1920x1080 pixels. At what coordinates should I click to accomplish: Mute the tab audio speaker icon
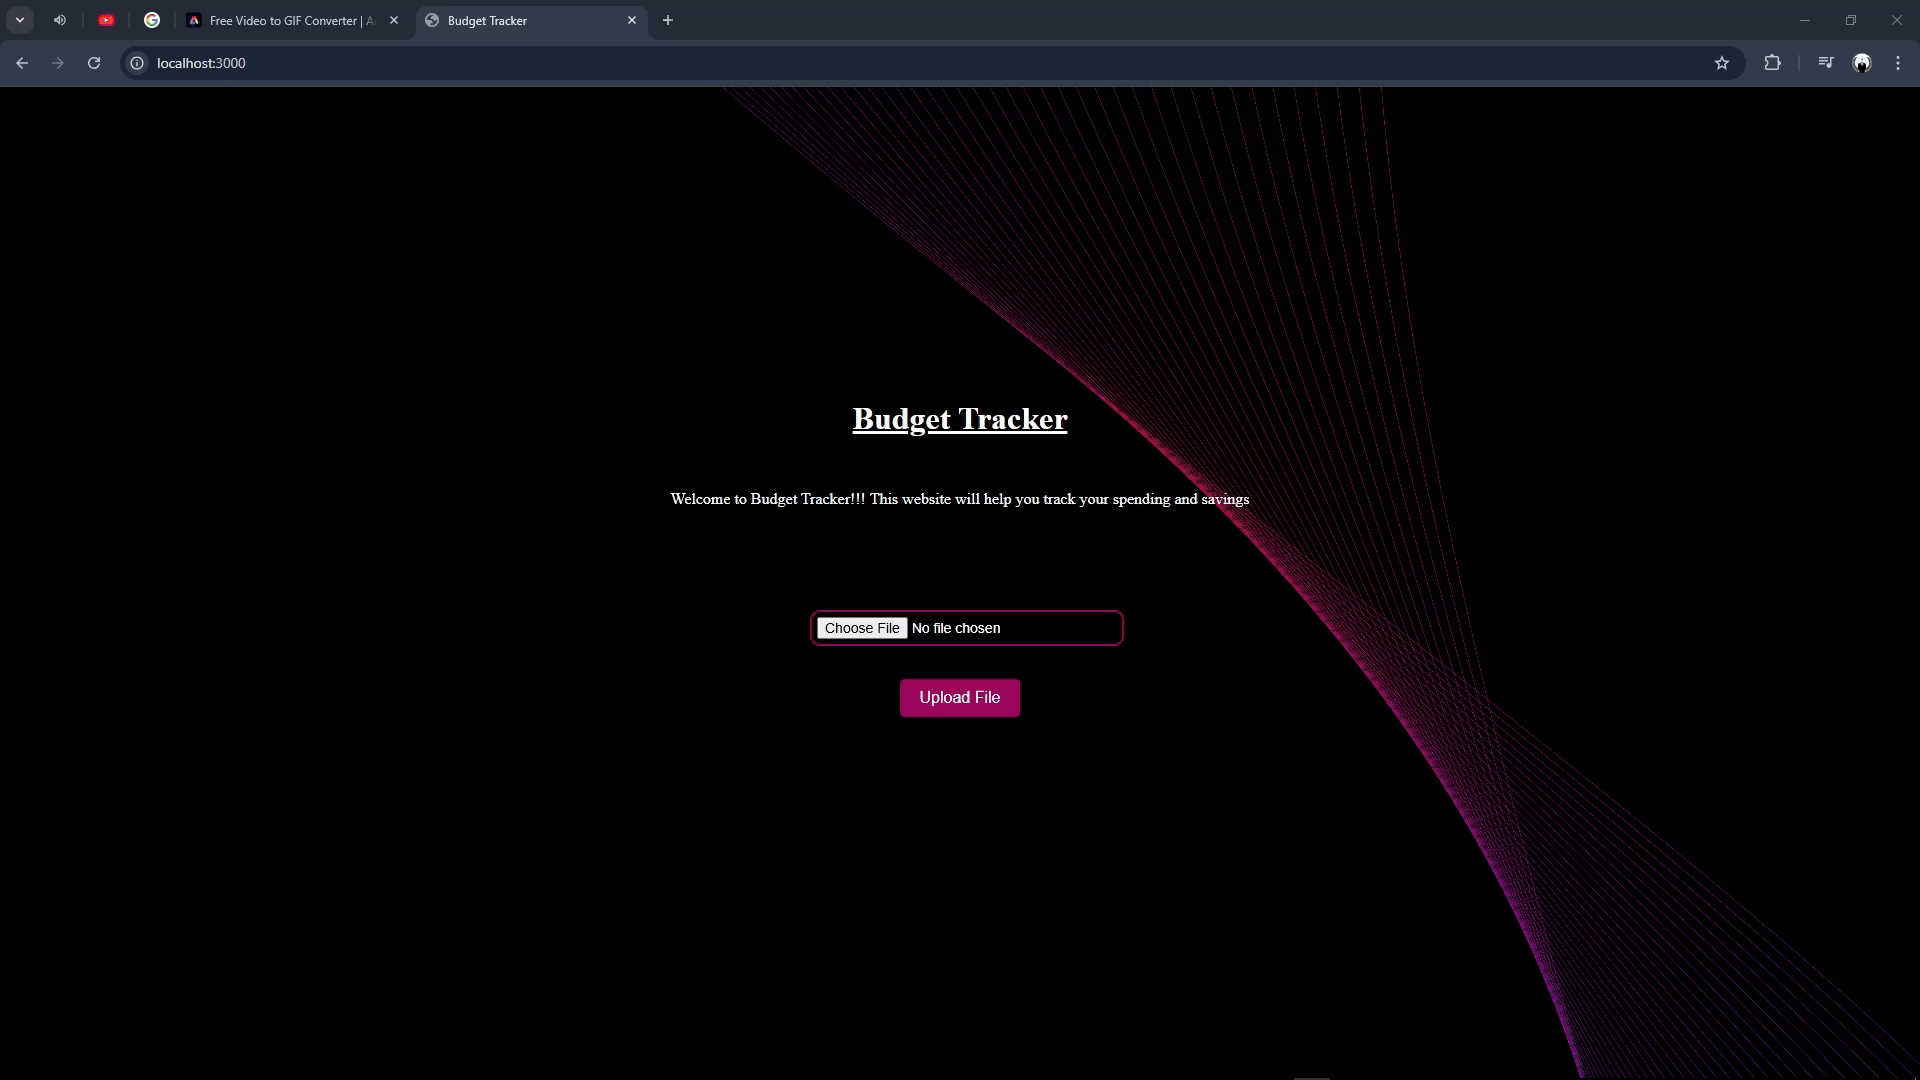point(60,20)
